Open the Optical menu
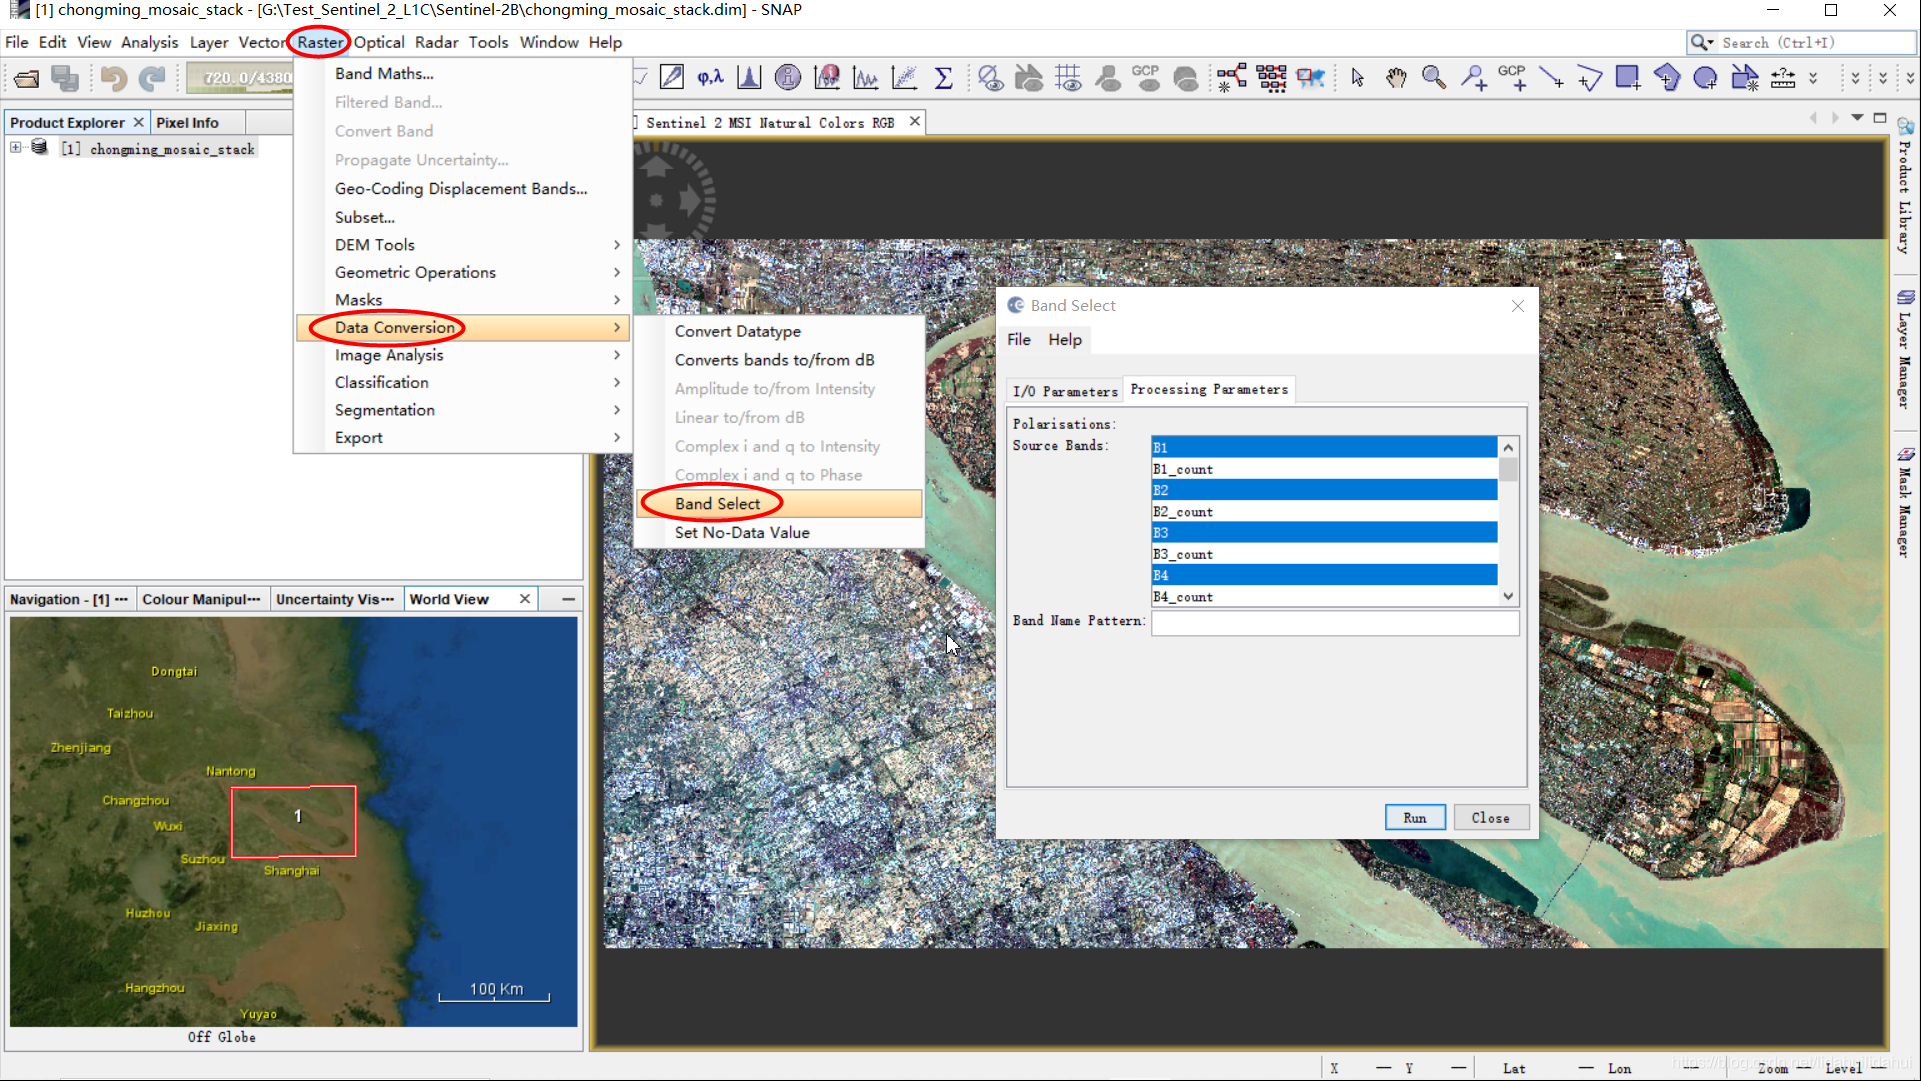This screenshot has height=1081, width=1921. click(379, 42)
